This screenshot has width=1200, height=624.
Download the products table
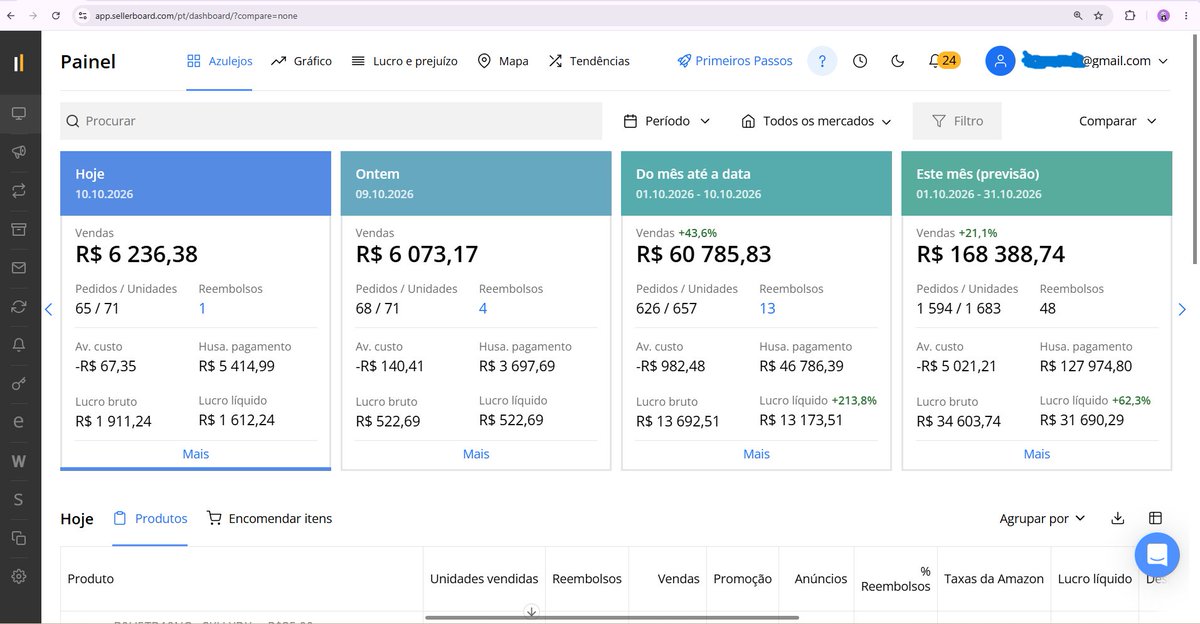point(1118,518)
